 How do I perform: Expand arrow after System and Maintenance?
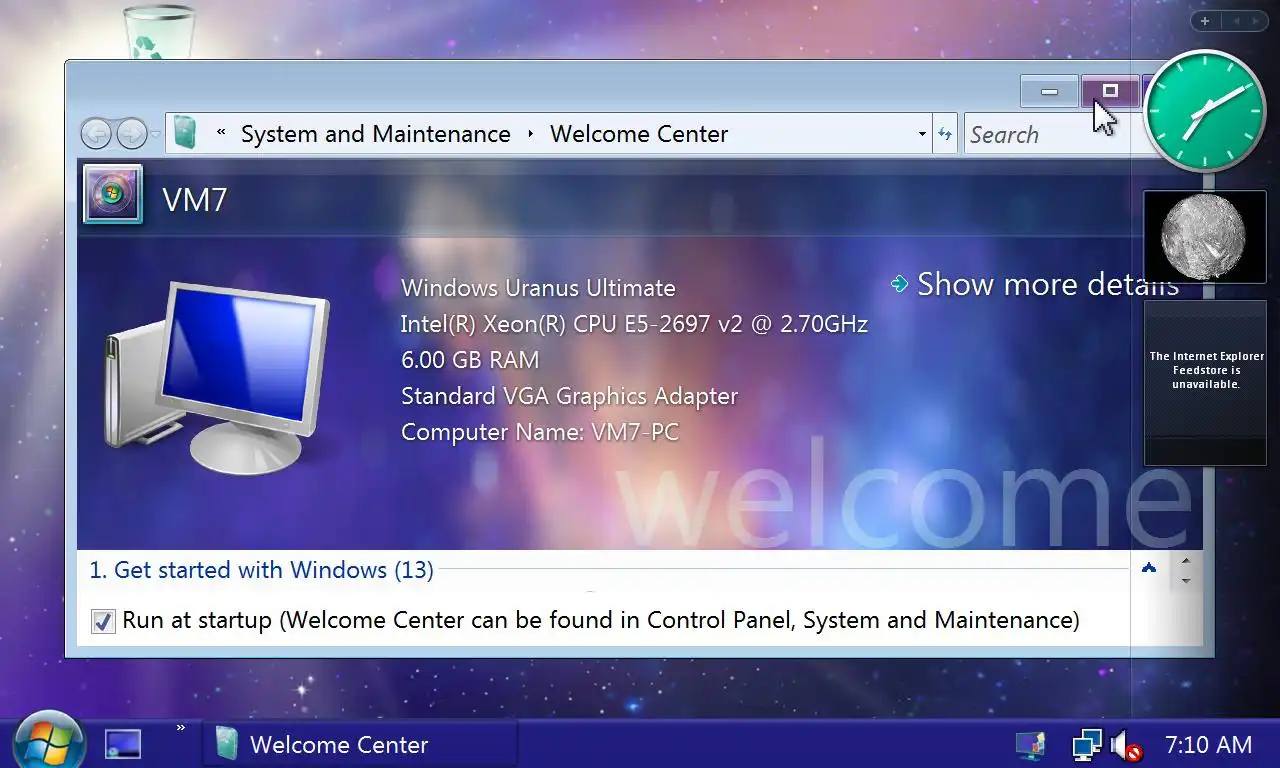tap(531, 134)
